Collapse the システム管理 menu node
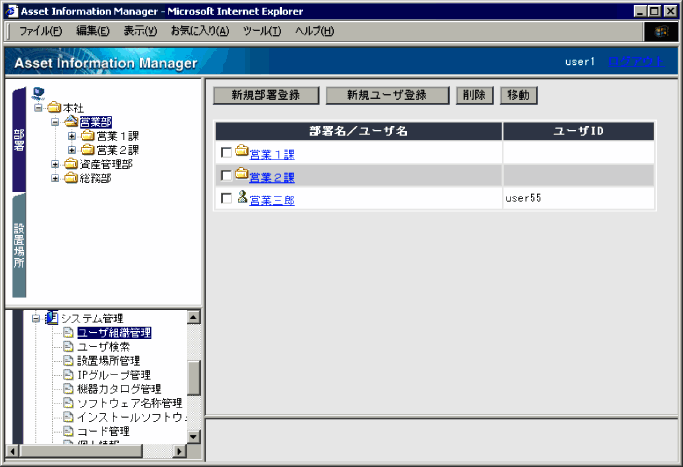The height and width of the screenshot is (467, 683). coord(36,318)
